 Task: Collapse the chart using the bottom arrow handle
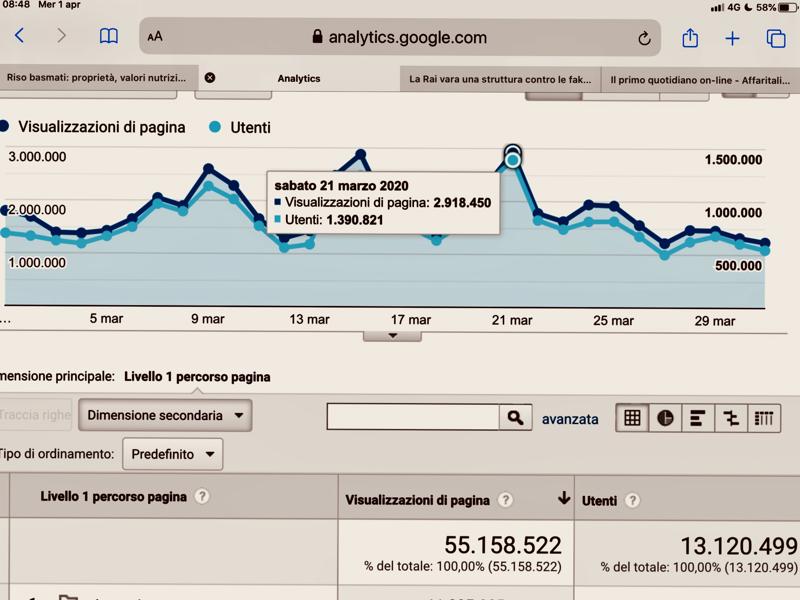point(391,335)
